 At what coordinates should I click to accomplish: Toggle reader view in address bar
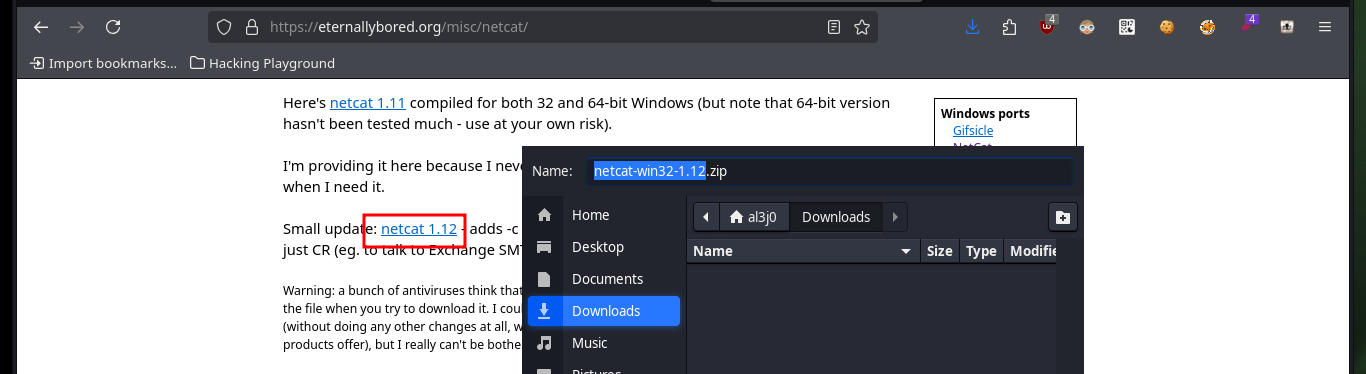tap(833, 27)
